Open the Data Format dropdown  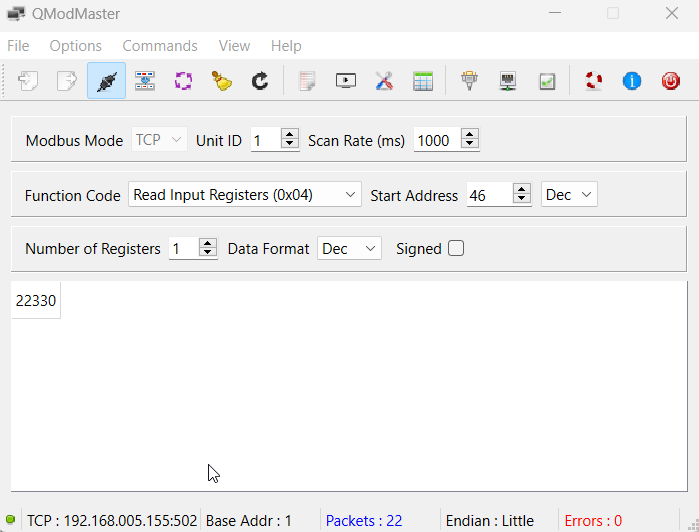[349, 248]
